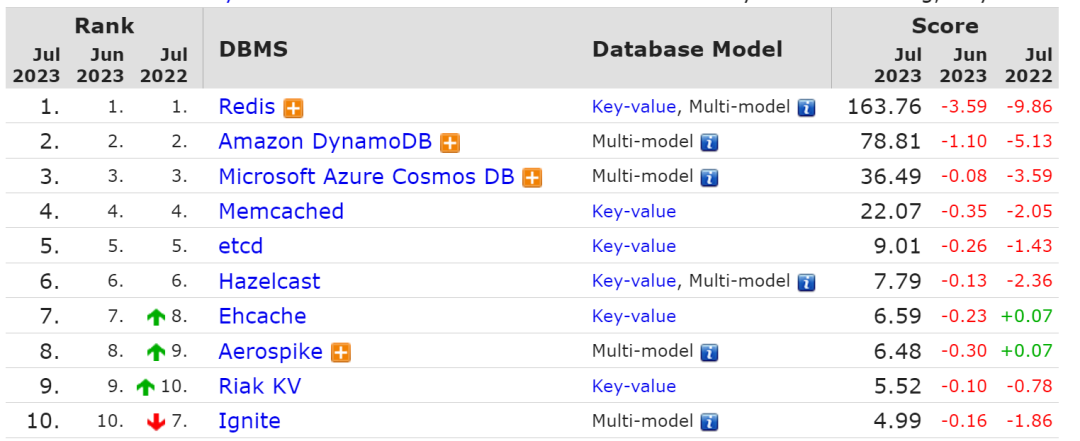Screen dimensions: 1080x441
Task: Click Multi-model info icon for Amazon DynamoDB
Action: point(709,143)
